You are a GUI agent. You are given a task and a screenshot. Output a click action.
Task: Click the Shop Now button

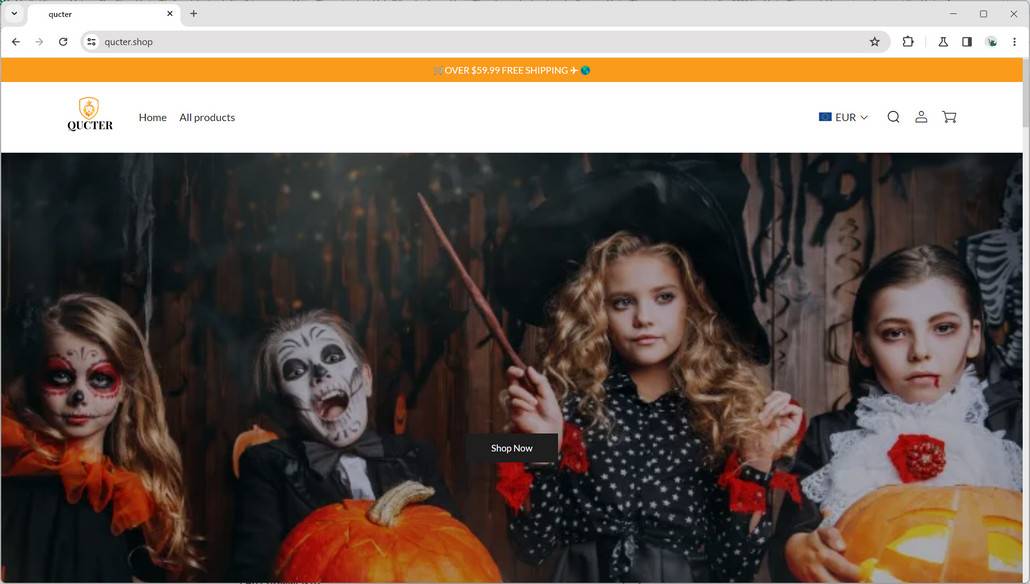pyautogui.click(x=512, y=448)
